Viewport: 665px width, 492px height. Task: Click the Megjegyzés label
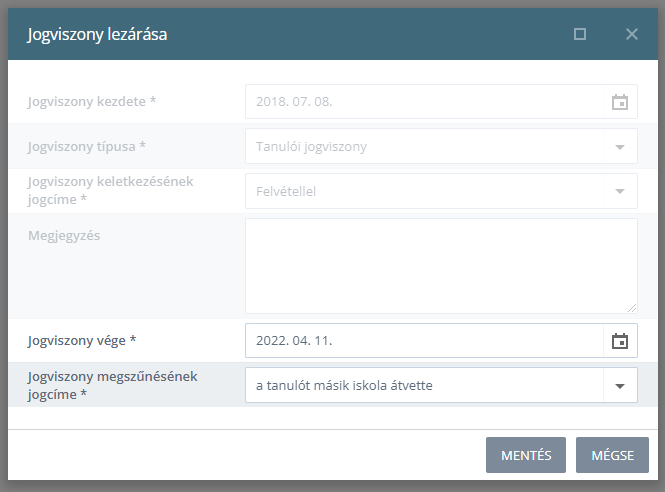pyautogui.click(x=64, y=236)
